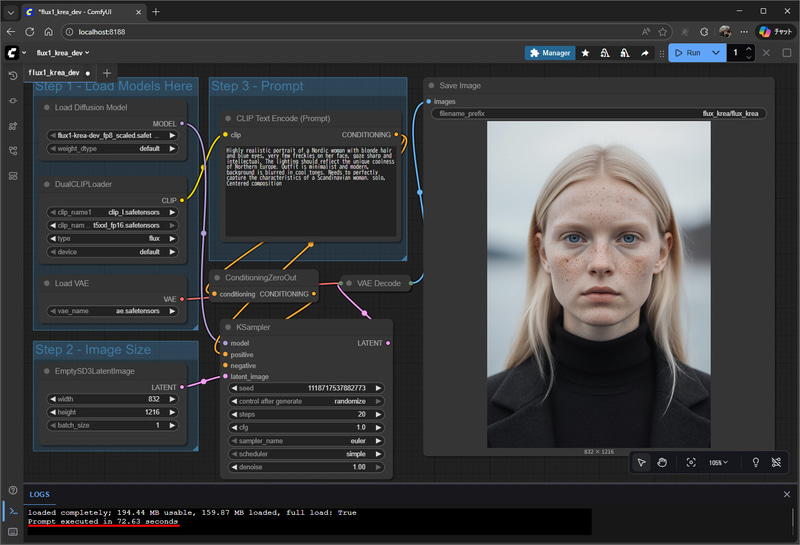The height and width of the screenshot is (545, 800).
Task: Open the 105% zoom level dropdown
Action: (718, 462)
